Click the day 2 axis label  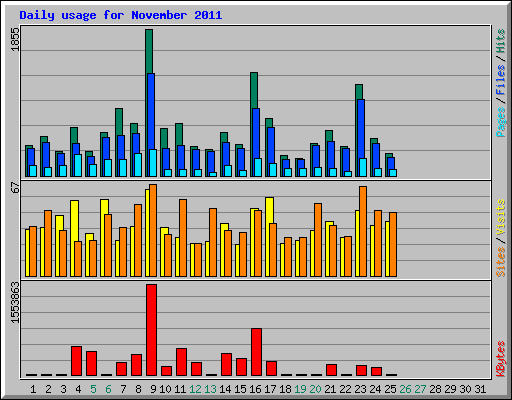(x=48, y=389)
